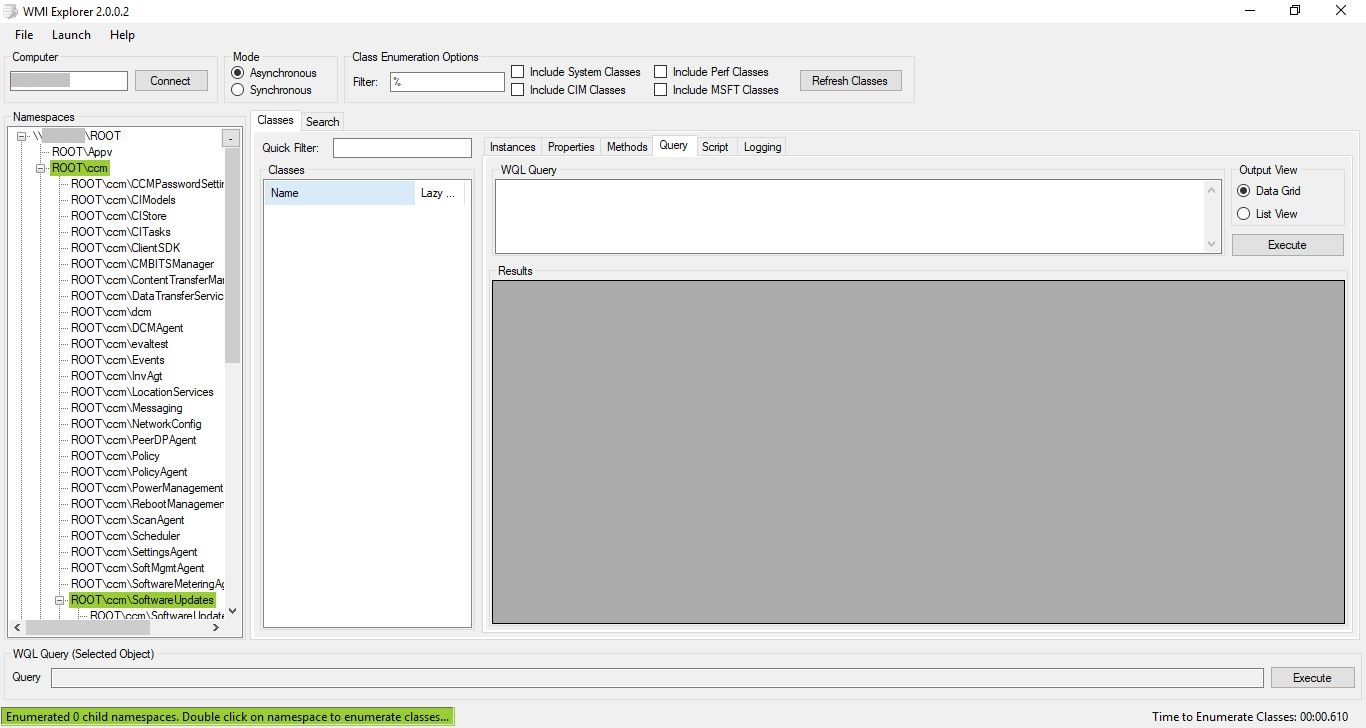Click the WMI Explorer application icon

pyautogui.click(x=10, y=11)
